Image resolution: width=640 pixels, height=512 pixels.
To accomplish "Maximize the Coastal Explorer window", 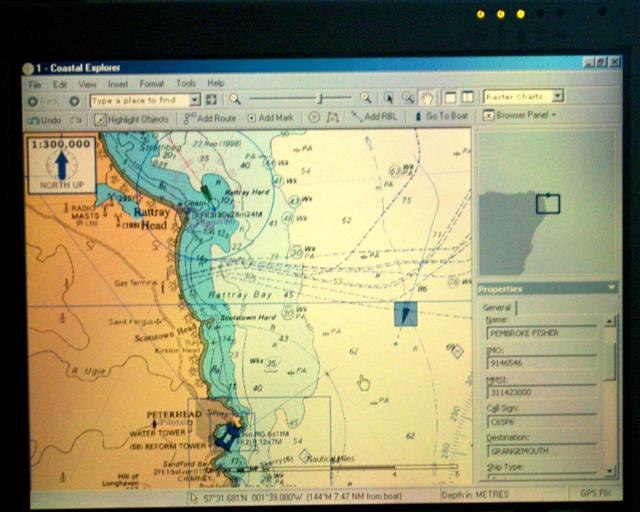I will [602, 62].
